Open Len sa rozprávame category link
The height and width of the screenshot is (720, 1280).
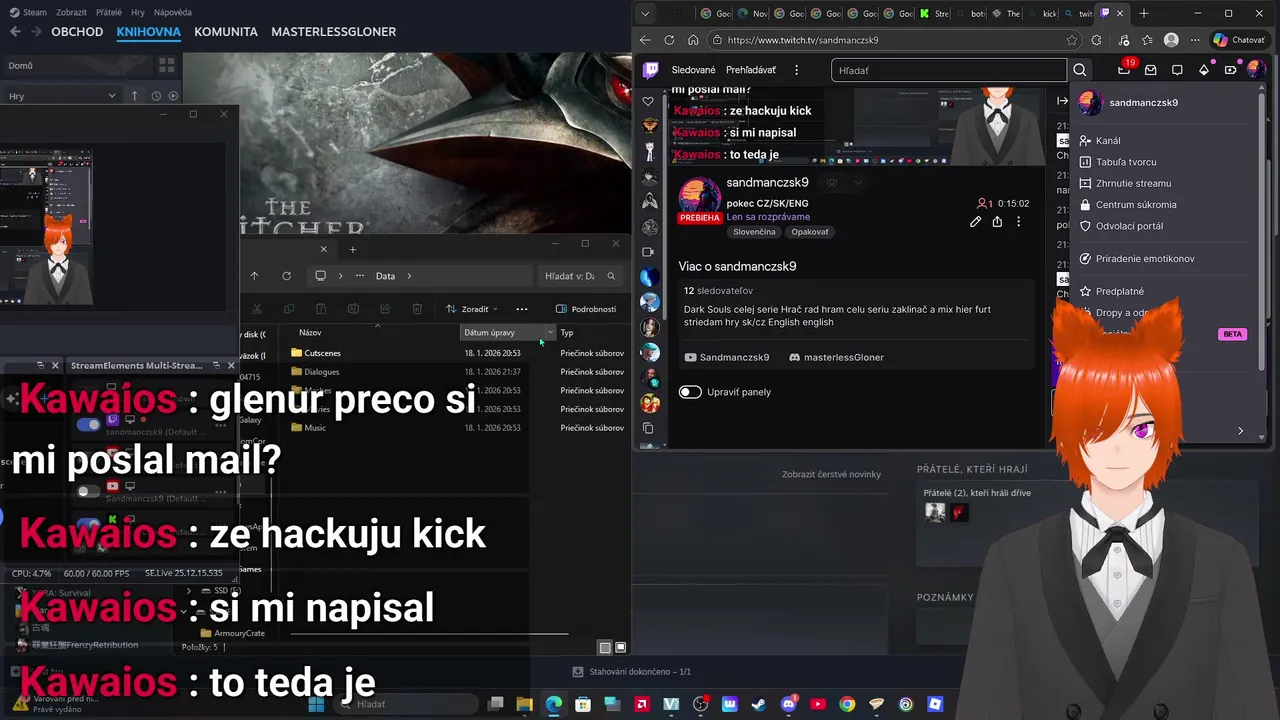pos(768,217)
